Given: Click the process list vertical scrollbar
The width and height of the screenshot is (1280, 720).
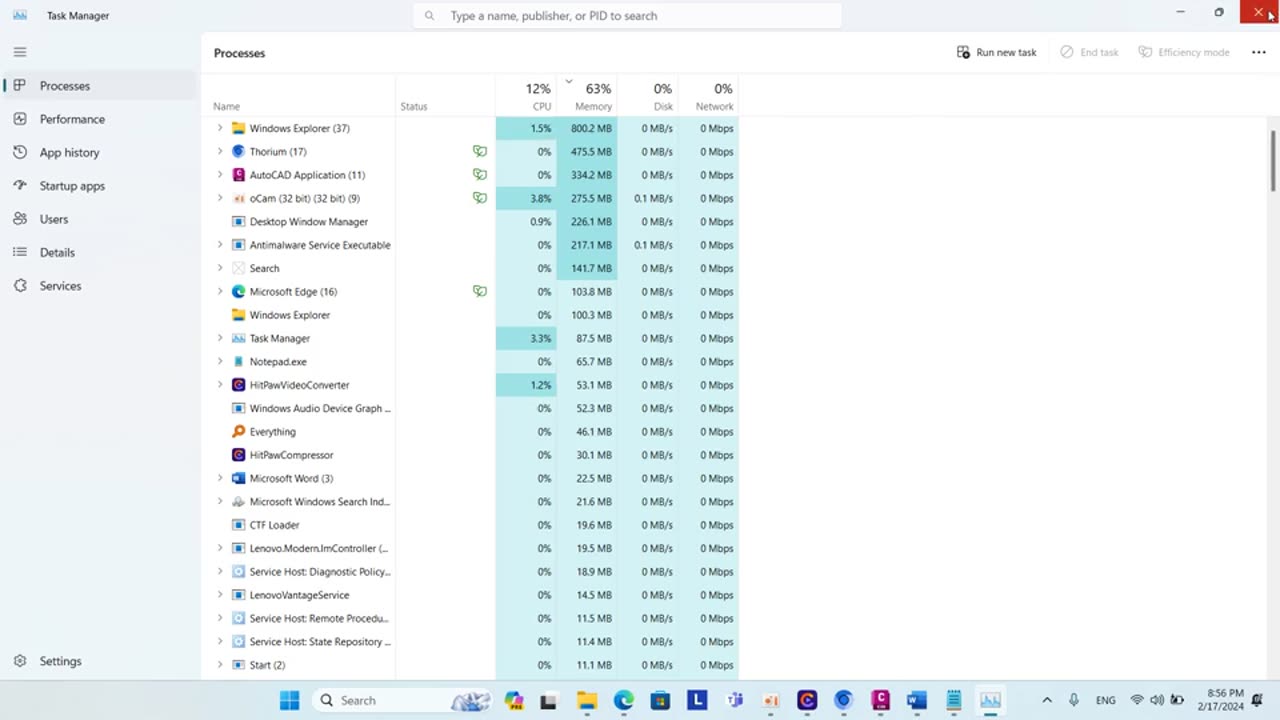Looking at the screenshot, I should [x=1273, y=160].
